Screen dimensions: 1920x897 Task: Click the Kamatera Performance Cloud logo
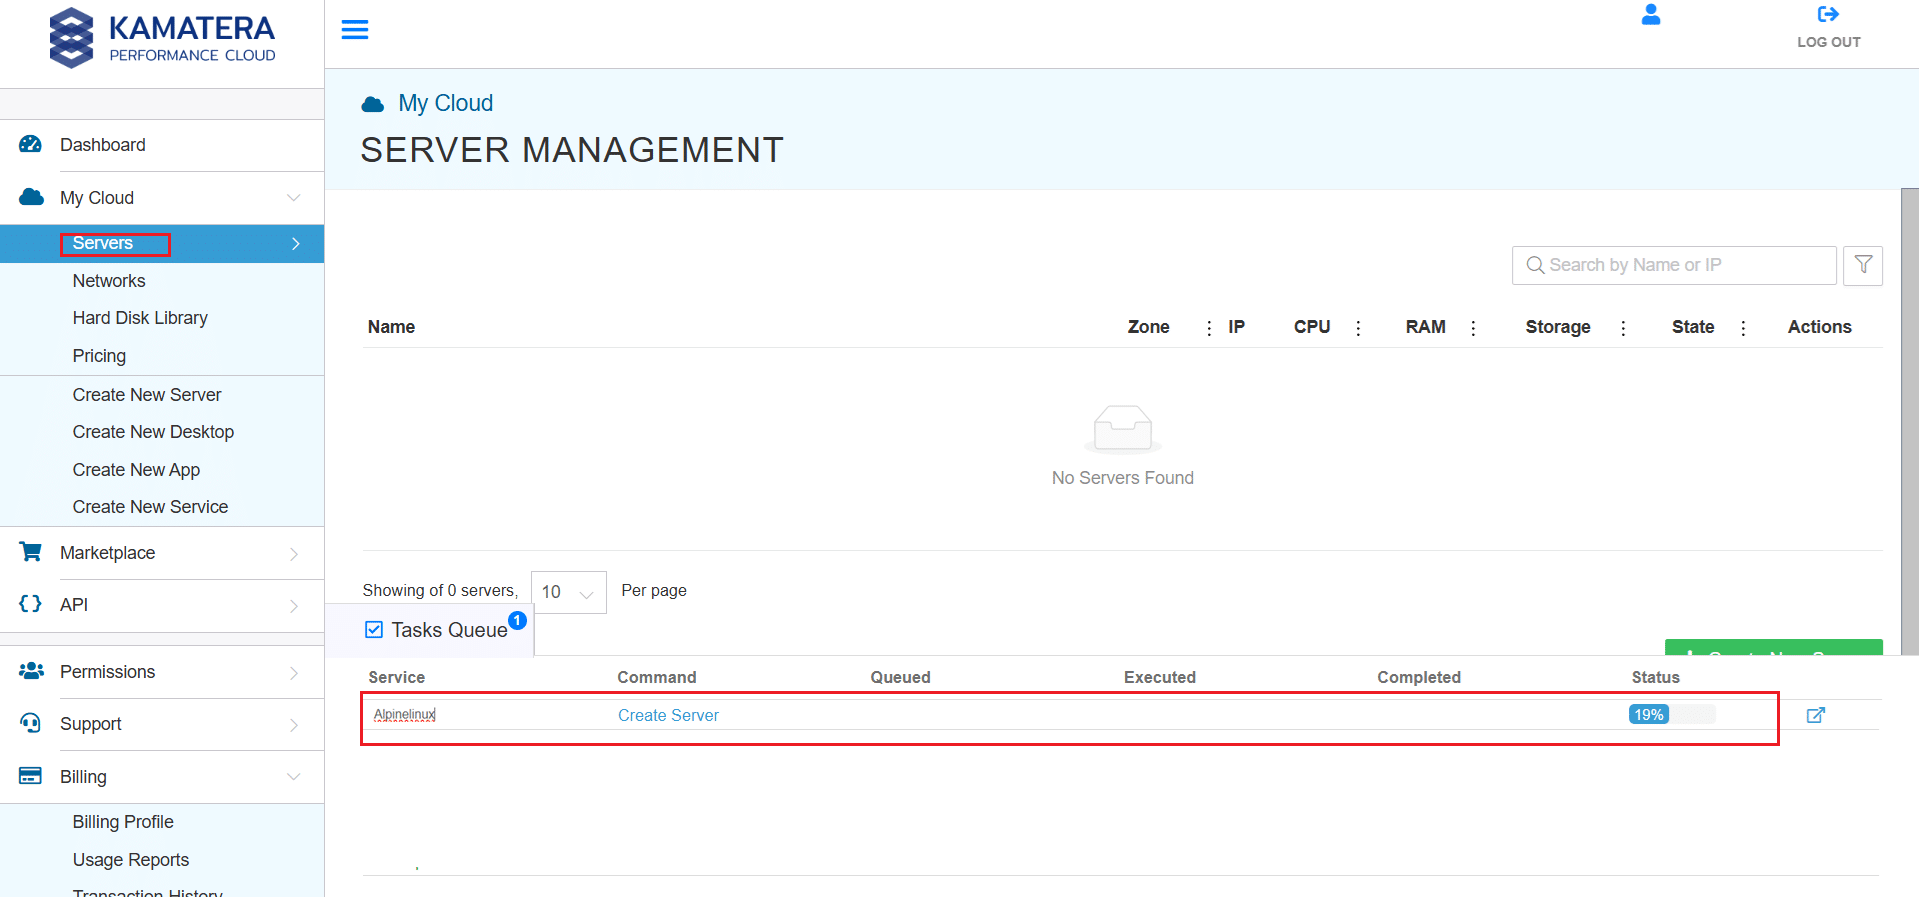click(x=162, y=38)
